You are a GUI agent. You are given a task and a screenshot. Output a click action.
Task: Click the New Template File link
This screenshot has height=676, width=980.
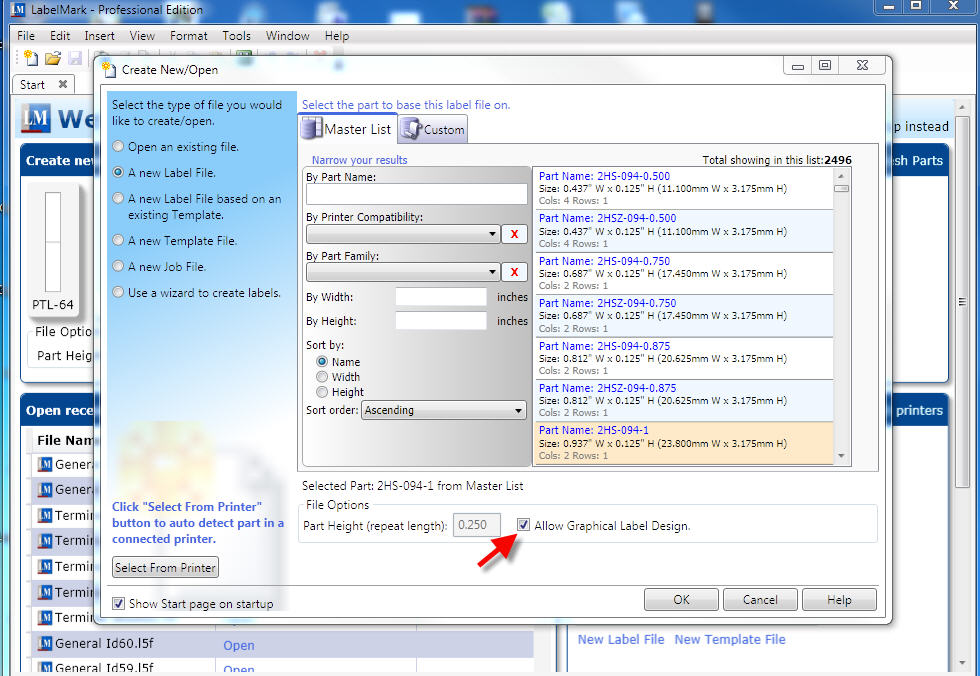729,639
